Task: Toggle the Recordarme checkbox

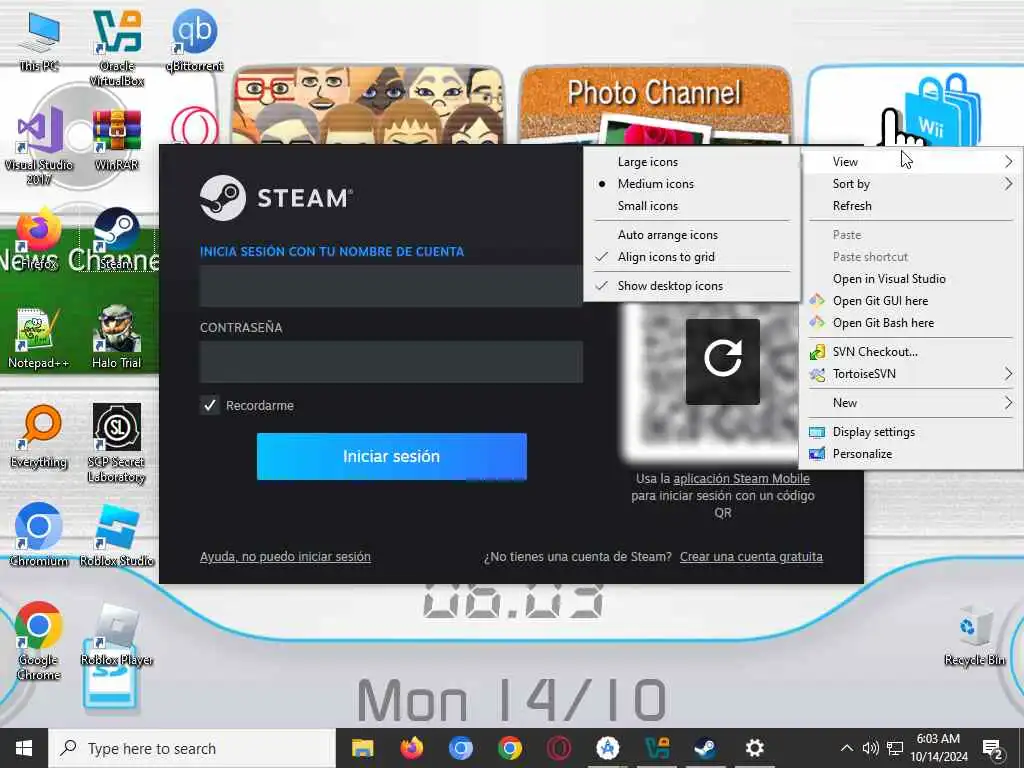Action: point(210,406)
